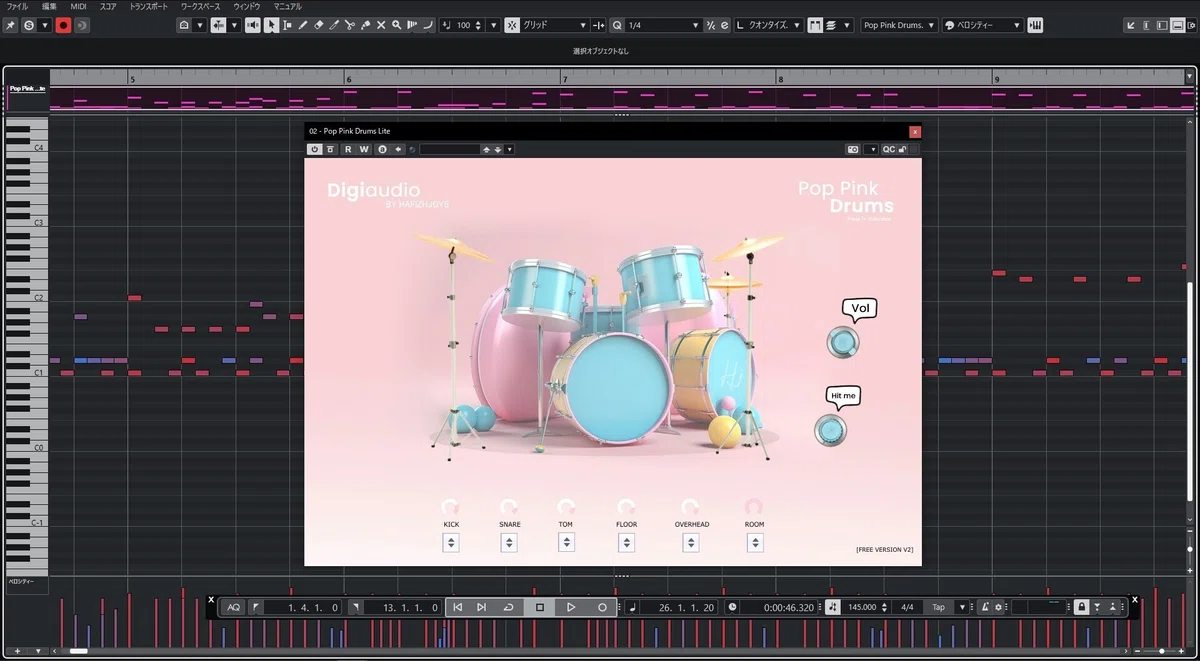Click the OVERHEAD up/down stepper
This screenshot has height=661, width=1200.
click(691, 543)
